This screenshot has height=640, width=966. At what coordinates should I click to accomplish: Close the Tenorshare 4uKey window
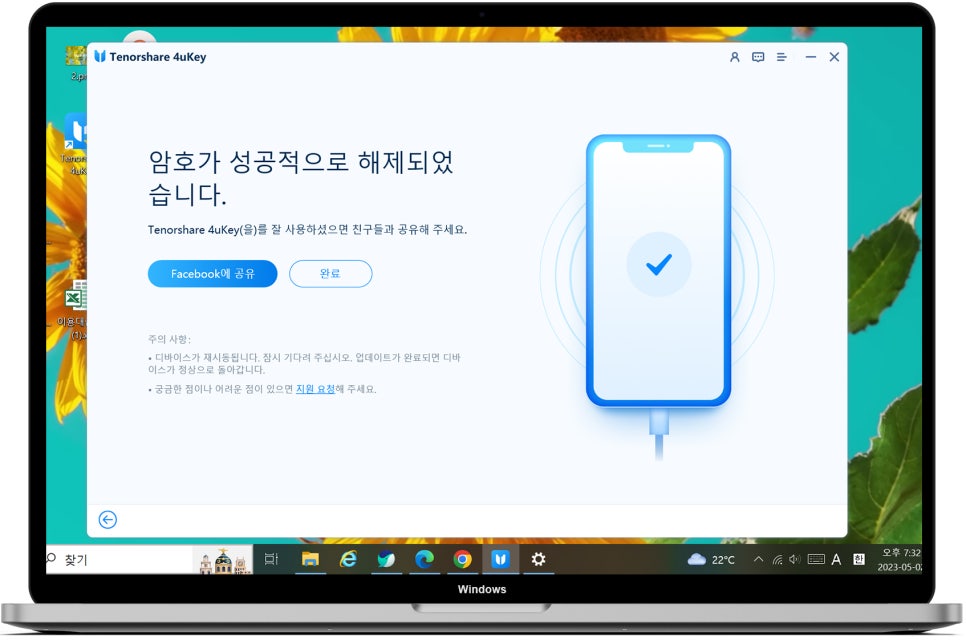point(834,57)
